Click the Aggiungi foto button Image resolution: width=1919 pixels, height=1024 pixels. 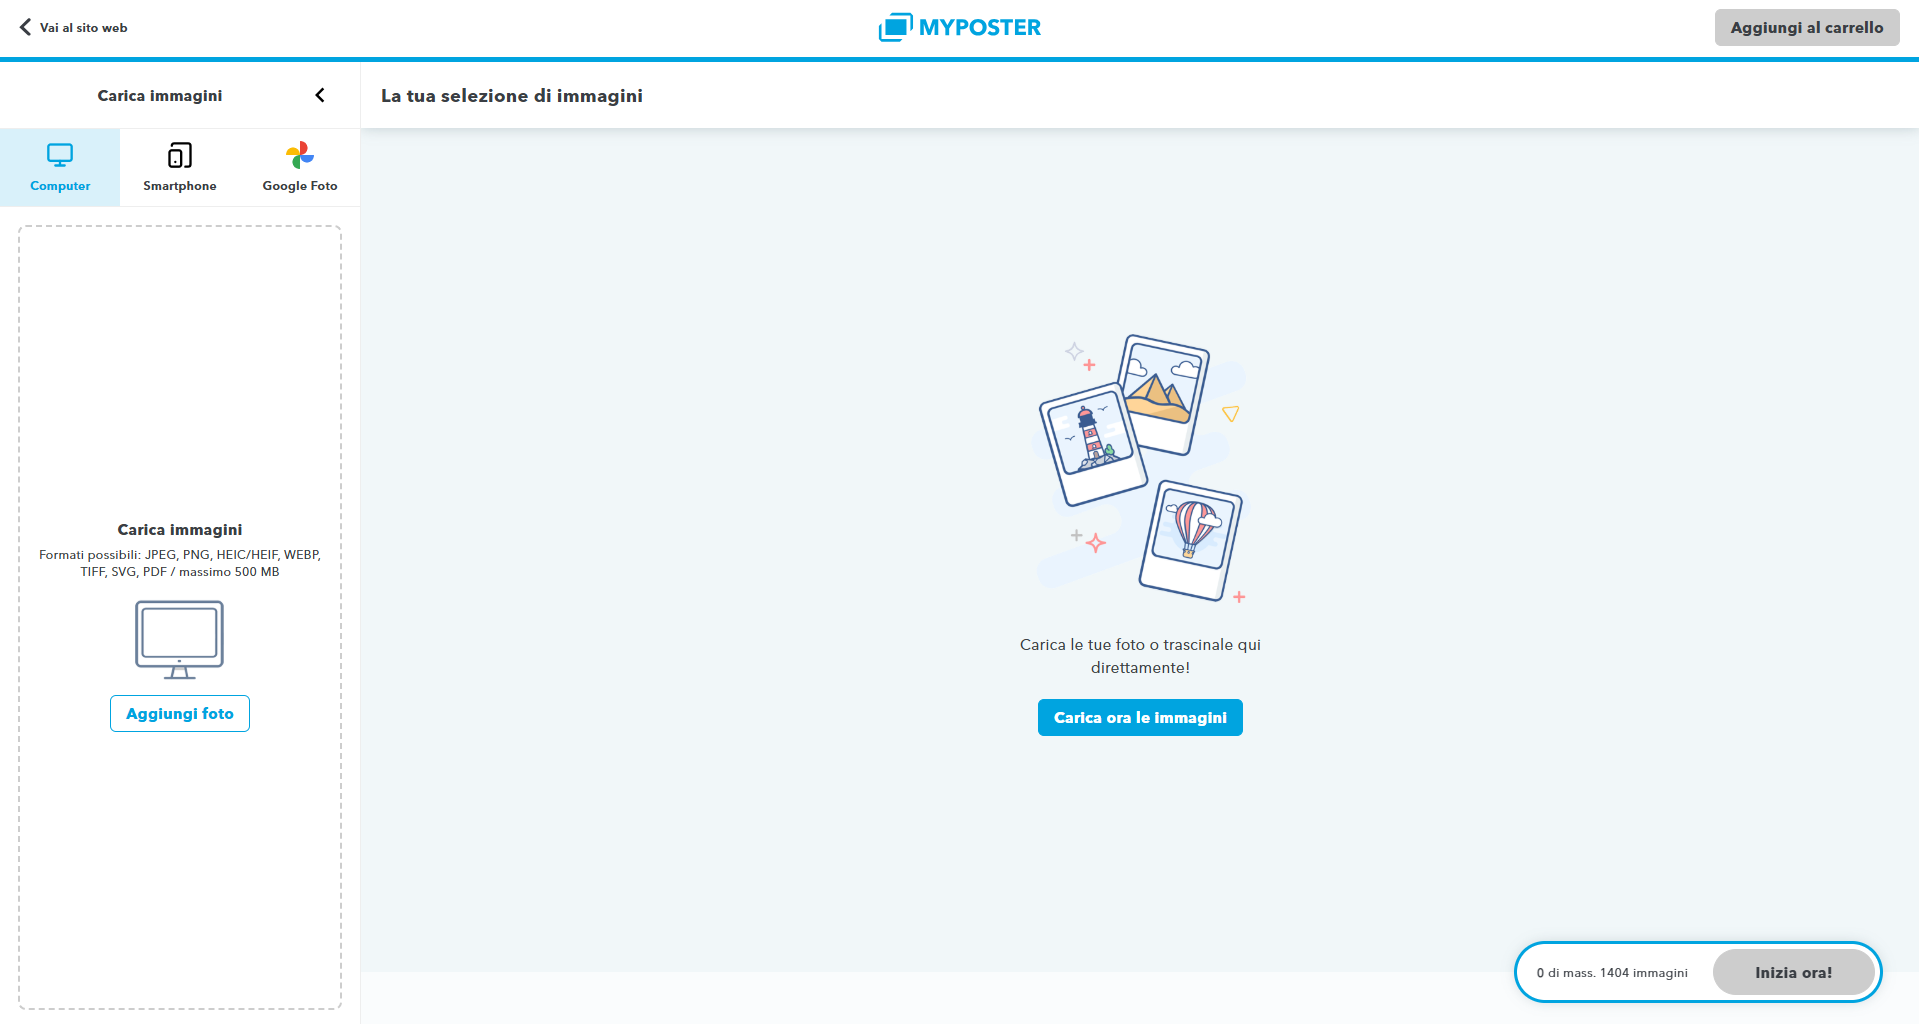click(179, 713)
